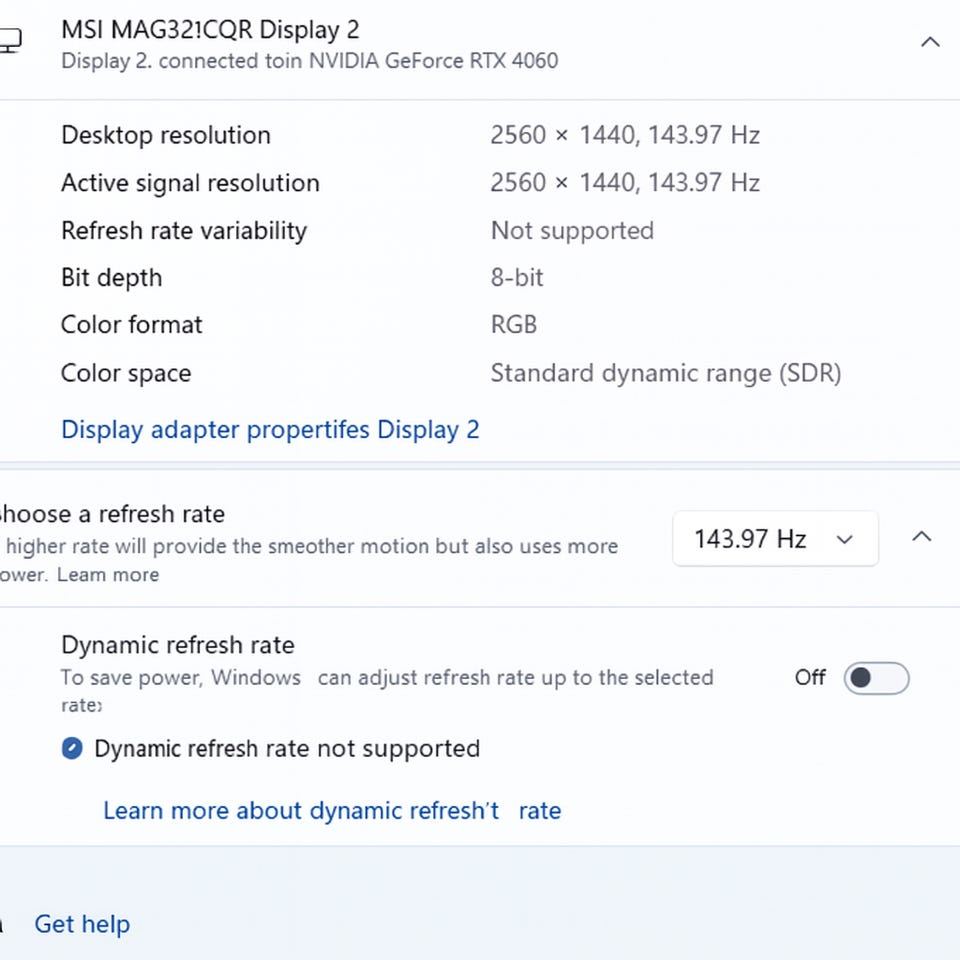The width and height of the screenshot is (960, 960).
Task: Click the Standard dynamic range (SDR) value
Action: point(665,374)
